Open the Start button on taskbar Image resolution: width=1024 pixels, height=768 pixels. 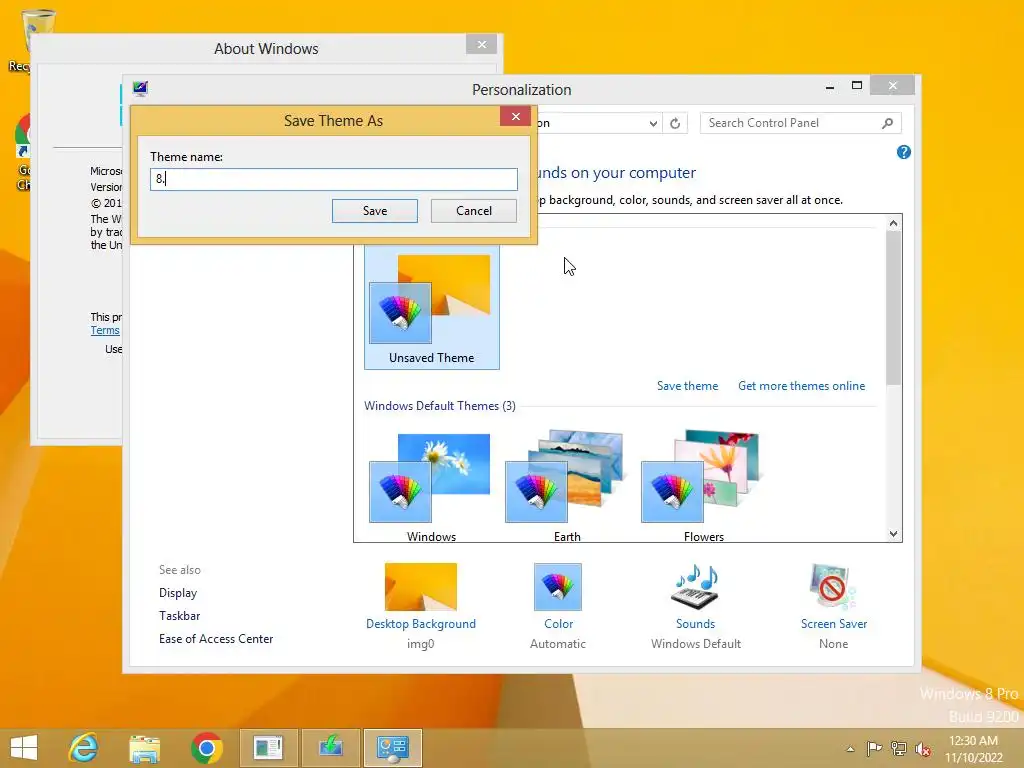(x=24, y=747)
